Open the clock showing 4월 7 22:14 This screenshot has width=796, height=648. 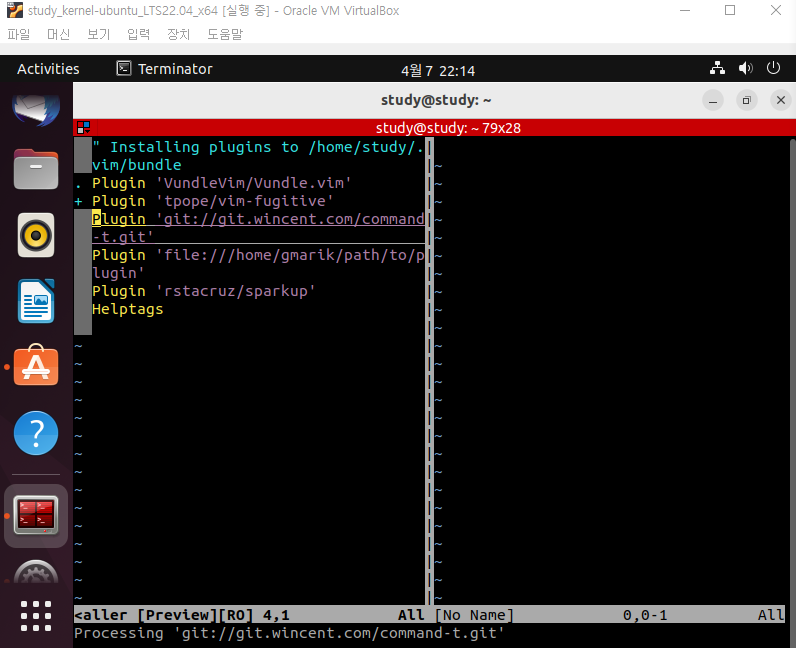coord(438,71)
